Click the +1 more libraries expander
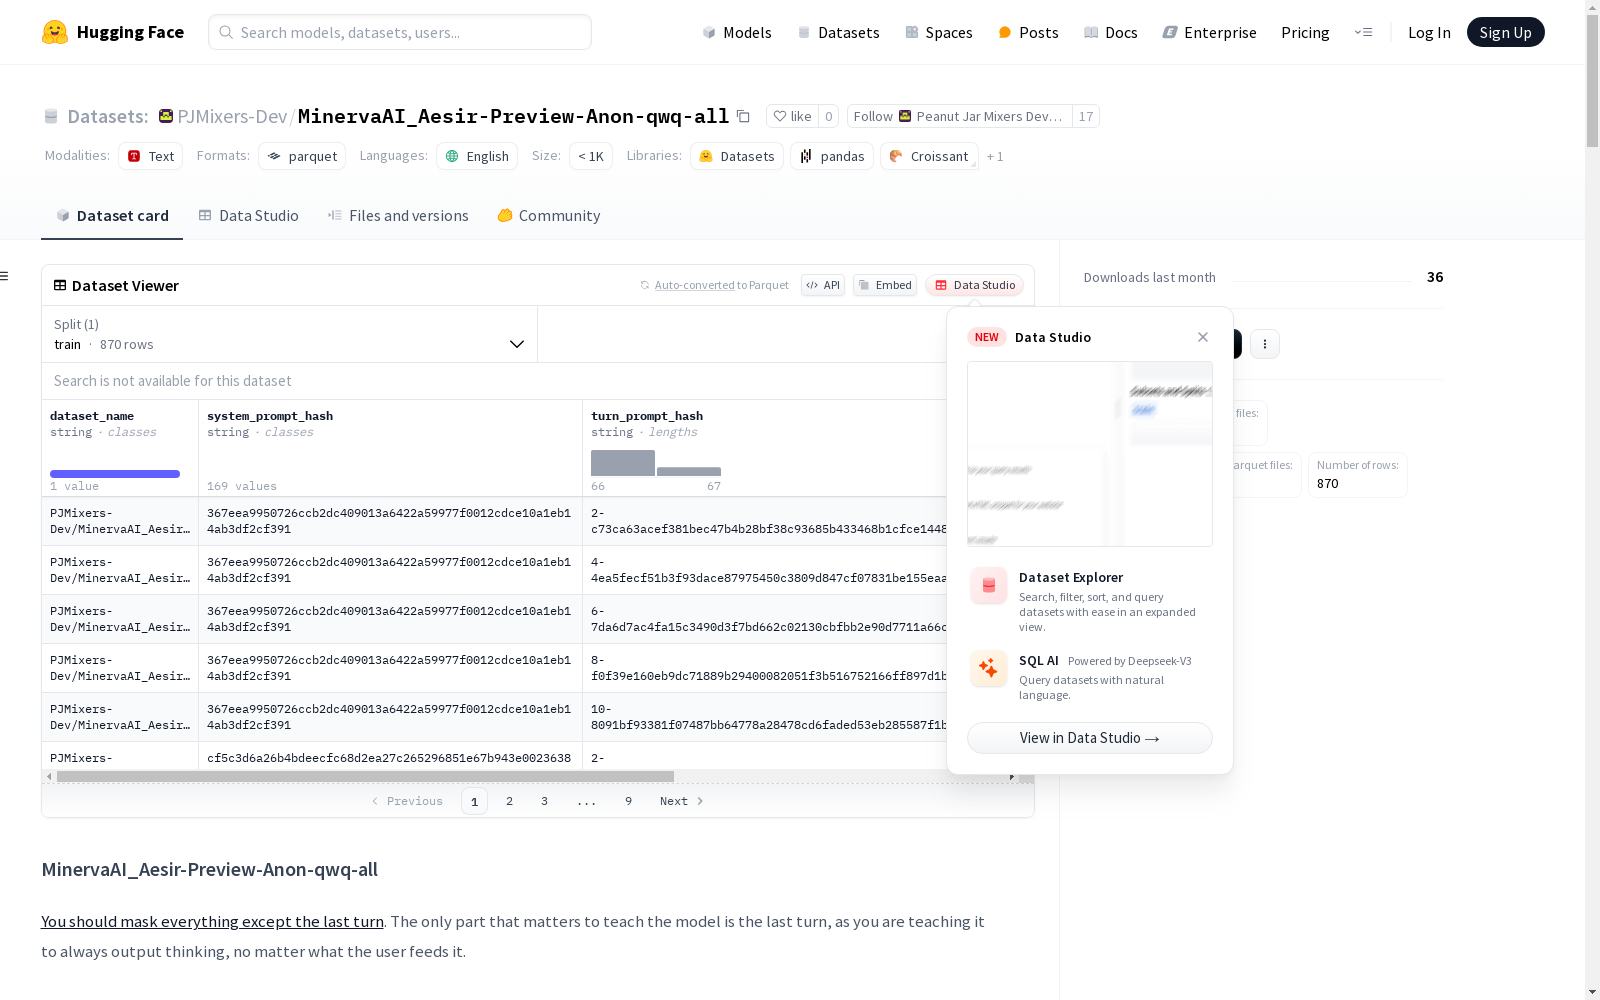1600x1000 pixels. pyautogui.click(x=995, y=156)
